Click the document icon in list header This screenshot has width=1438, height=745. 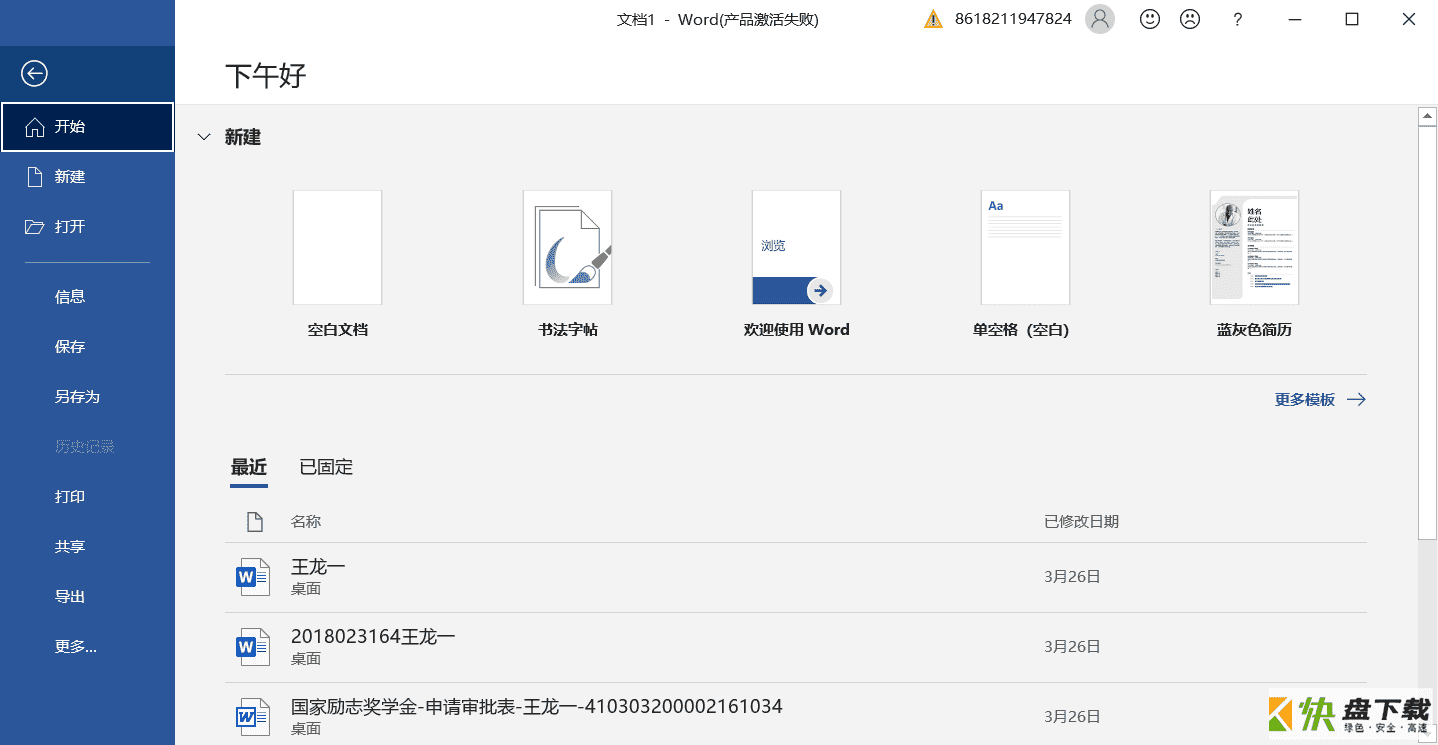pyautogui.click(x=255, y=522)
